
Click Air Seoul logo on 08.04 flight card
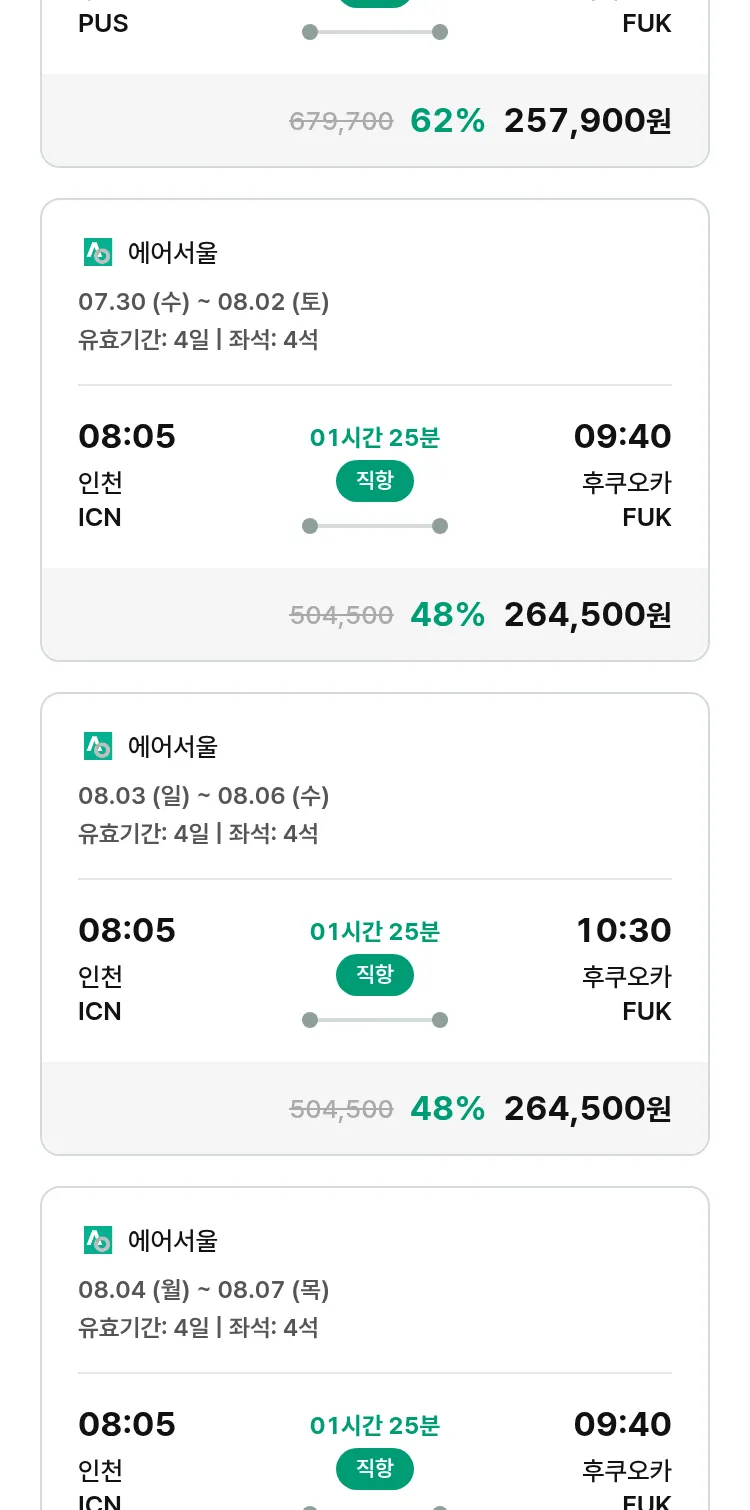pos(98,1240)
